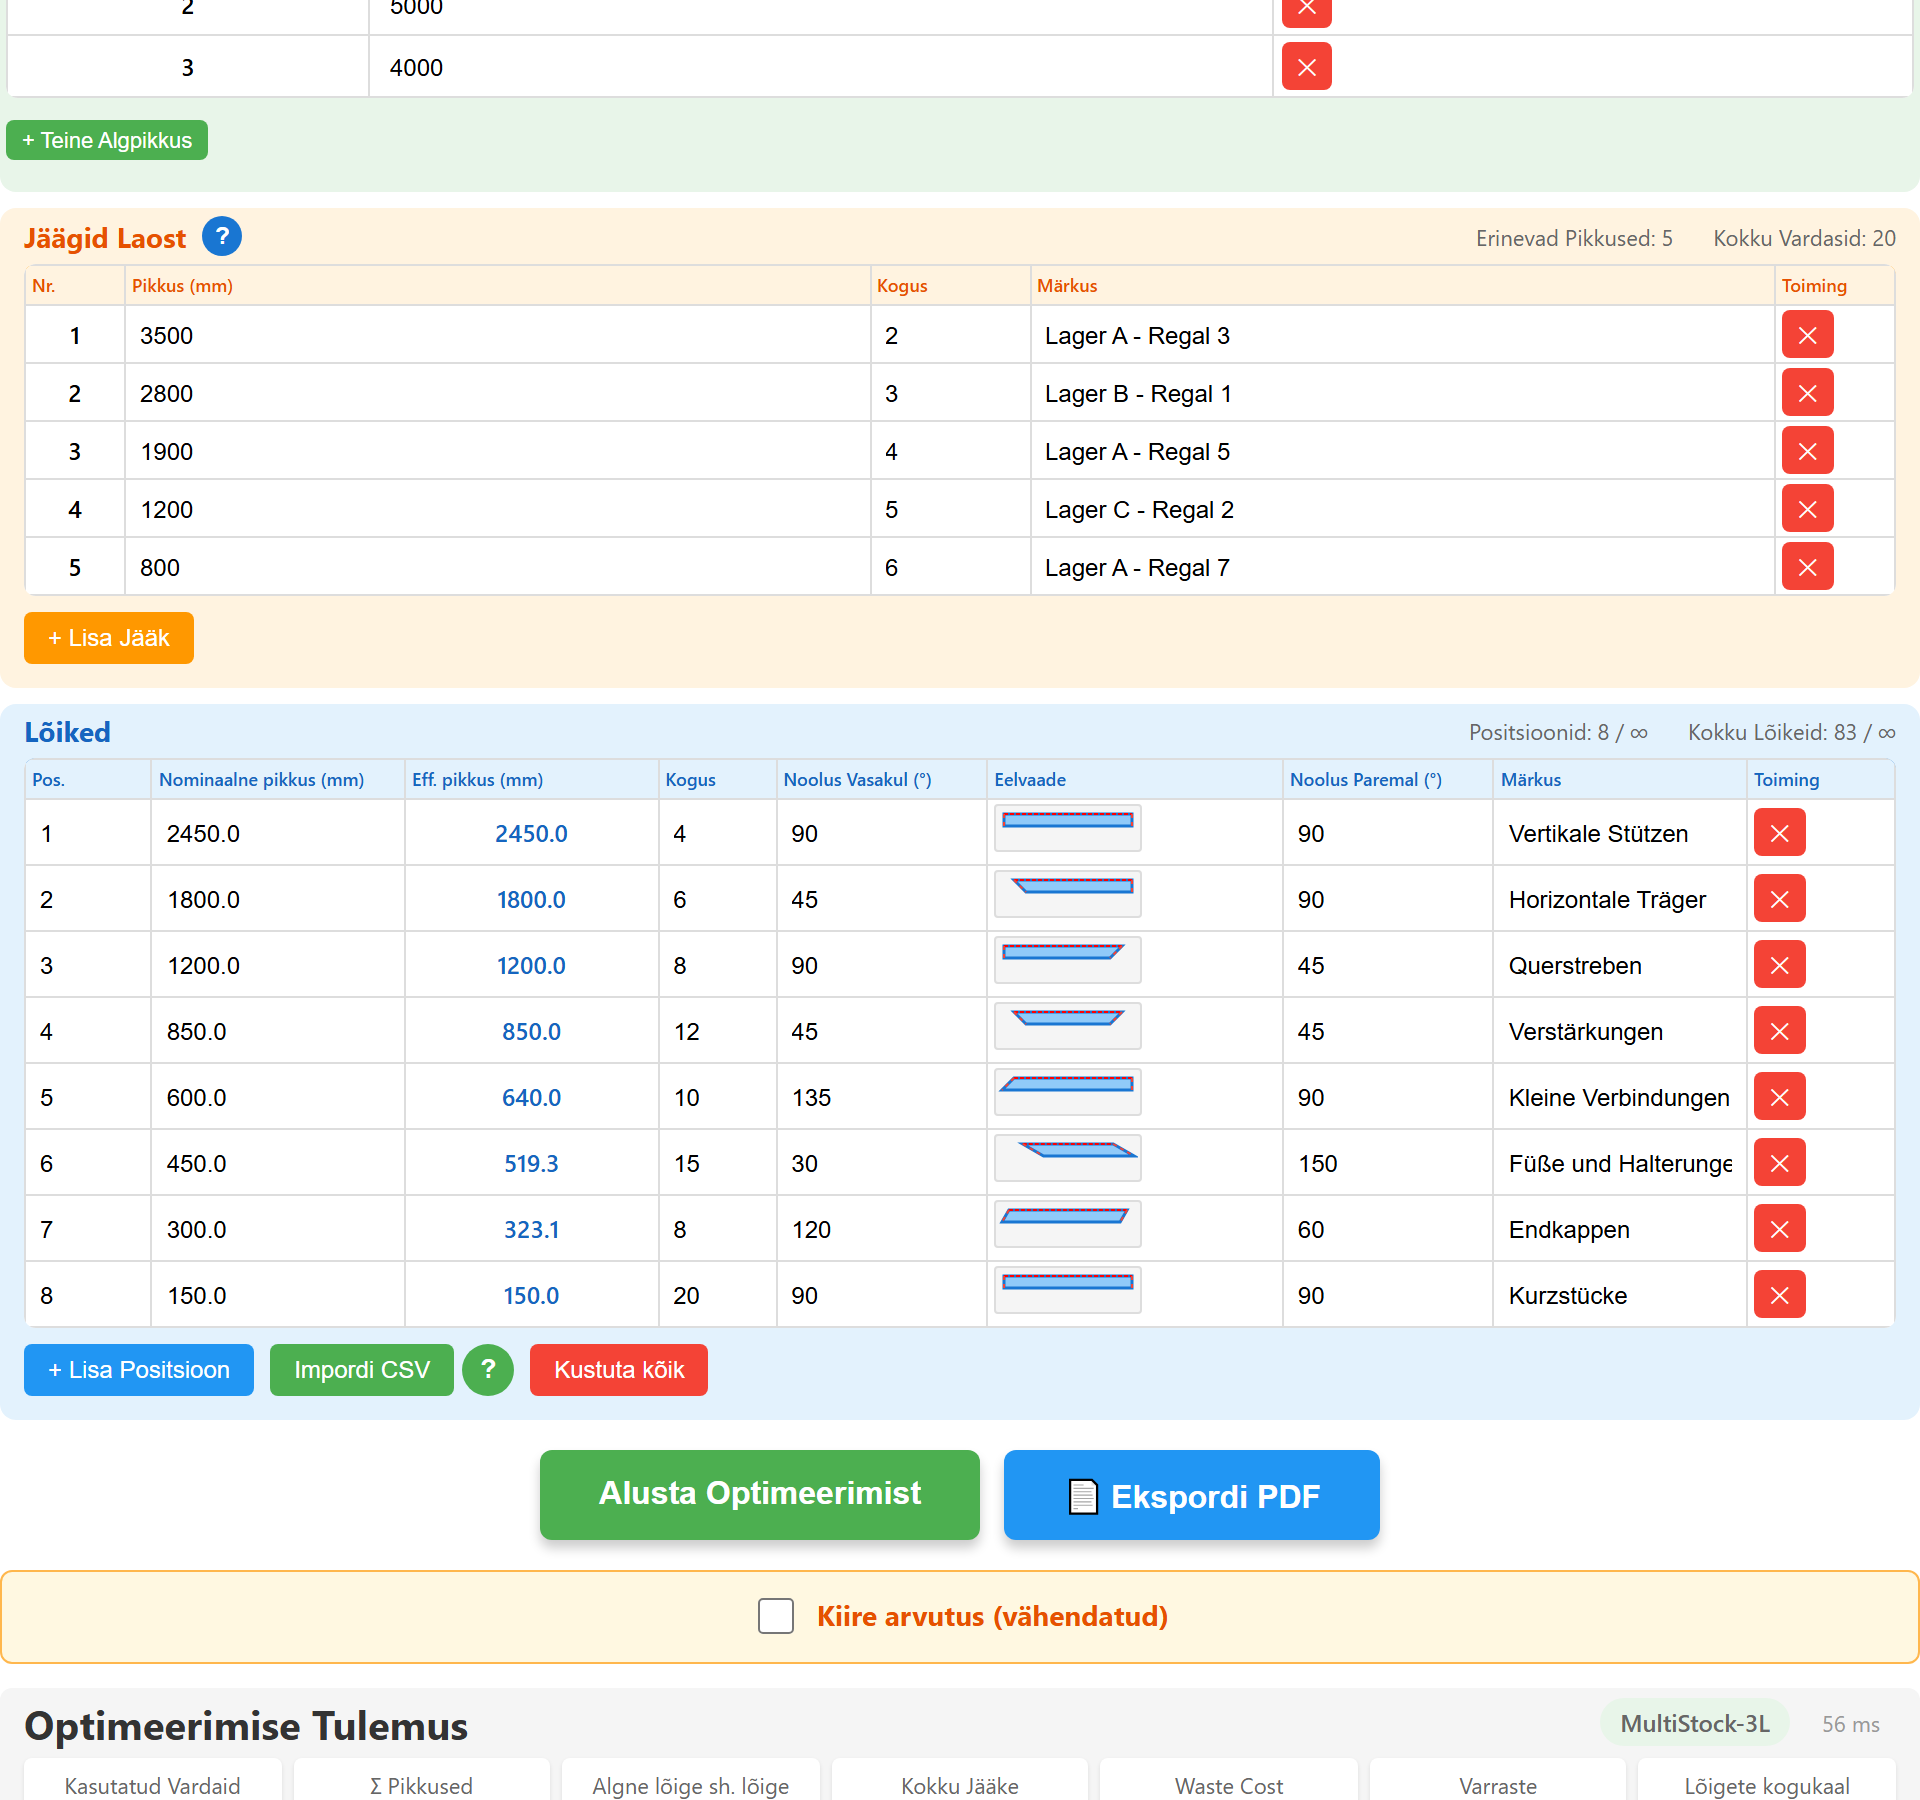Edit remnant length 2800 field
The image size is (1920, 1800).
point(498,393)
